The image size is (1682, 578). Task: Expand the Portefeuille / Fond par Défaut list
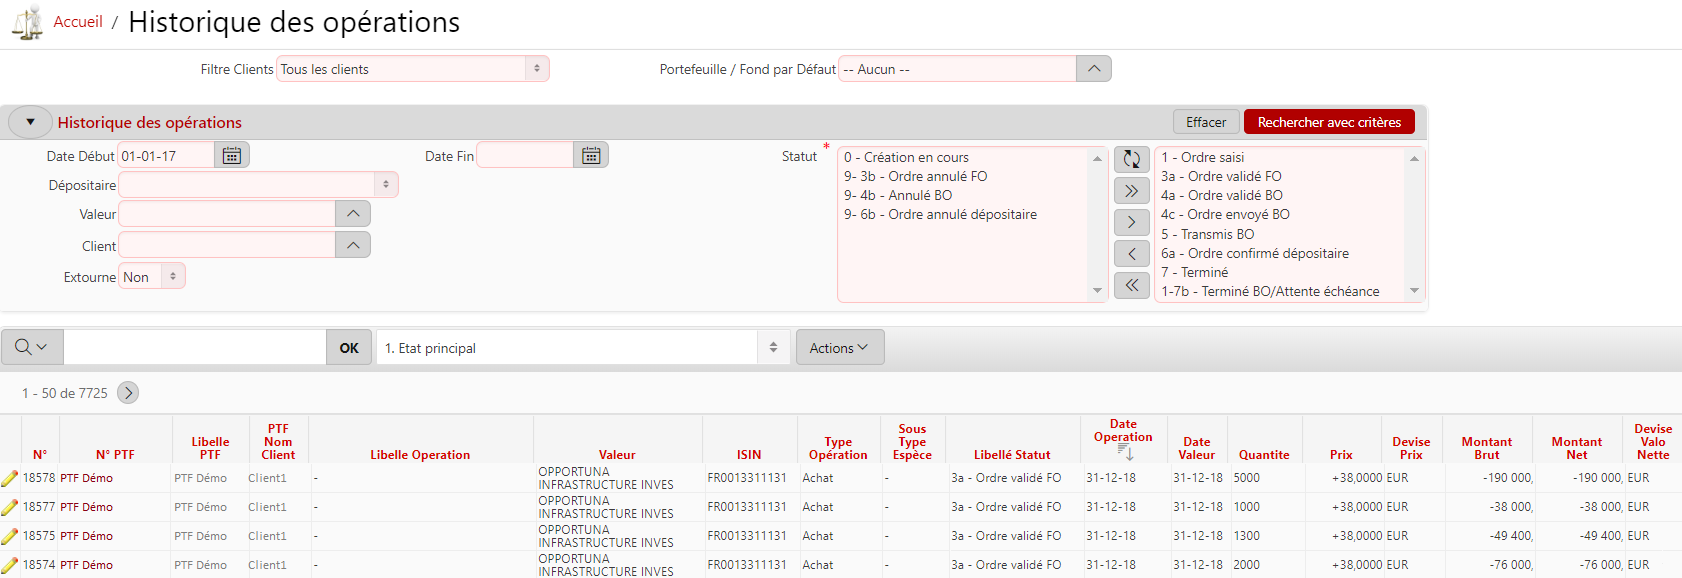click(1093, 69)
